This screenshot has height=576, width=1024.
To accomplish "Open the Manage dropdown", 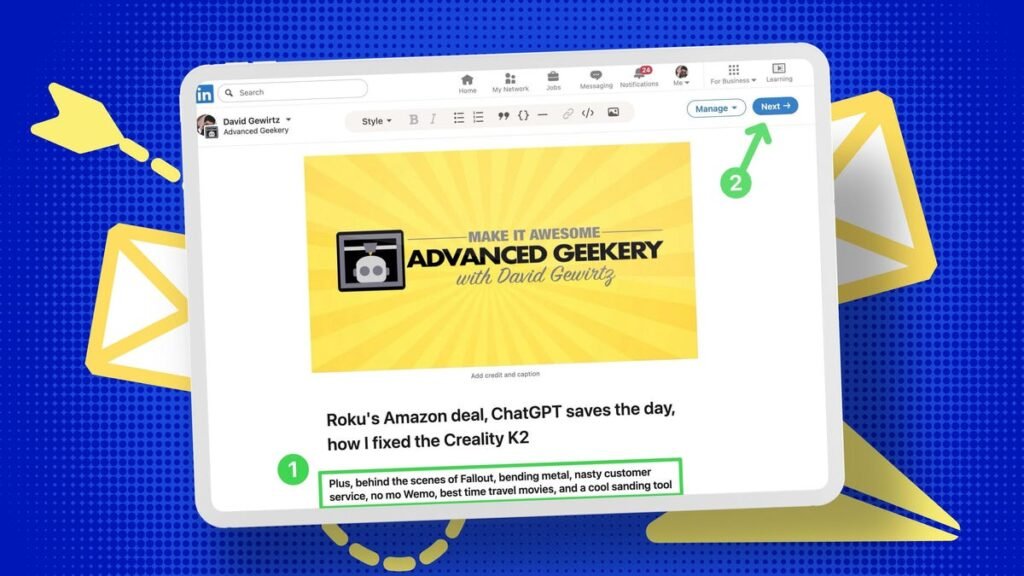I will point(715,107).
